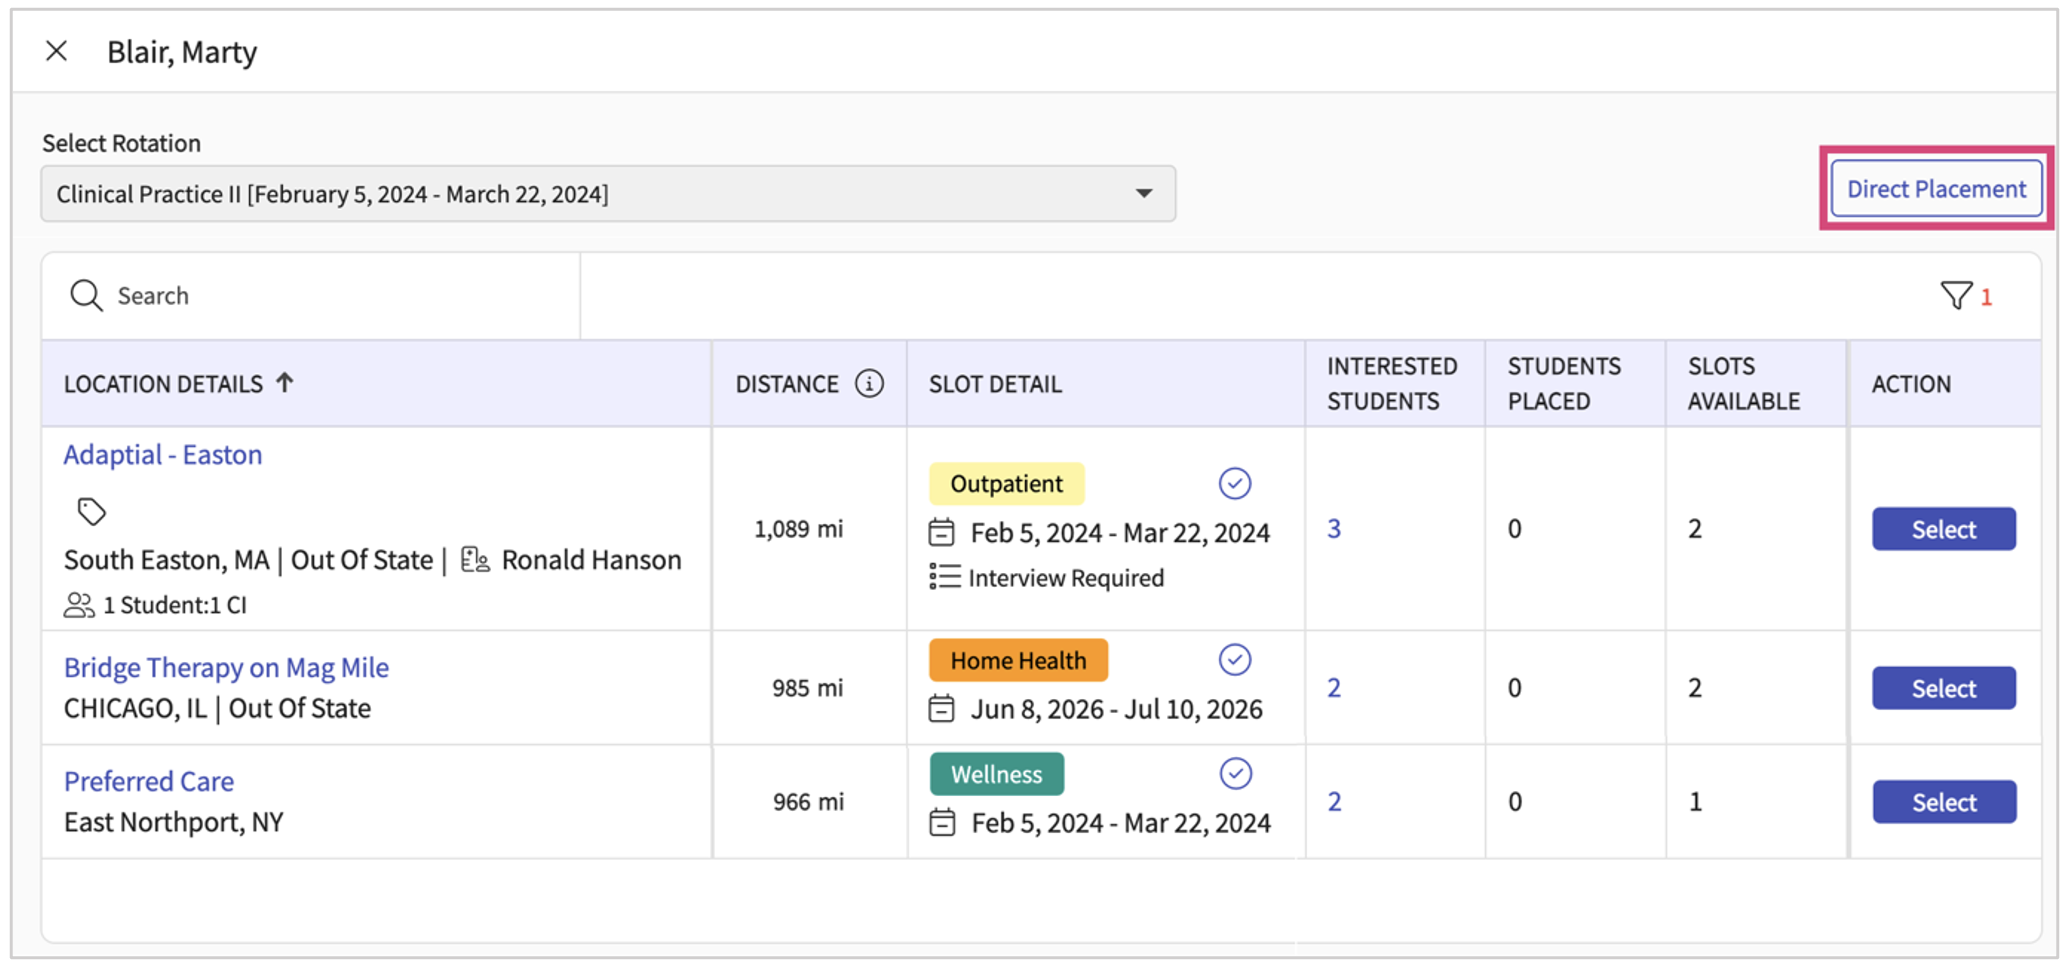The height and width of the screenshot is (968, 2072).
Task: Click the tag icon under Adaptial - Easton
Action: click(x=92, y=512)
